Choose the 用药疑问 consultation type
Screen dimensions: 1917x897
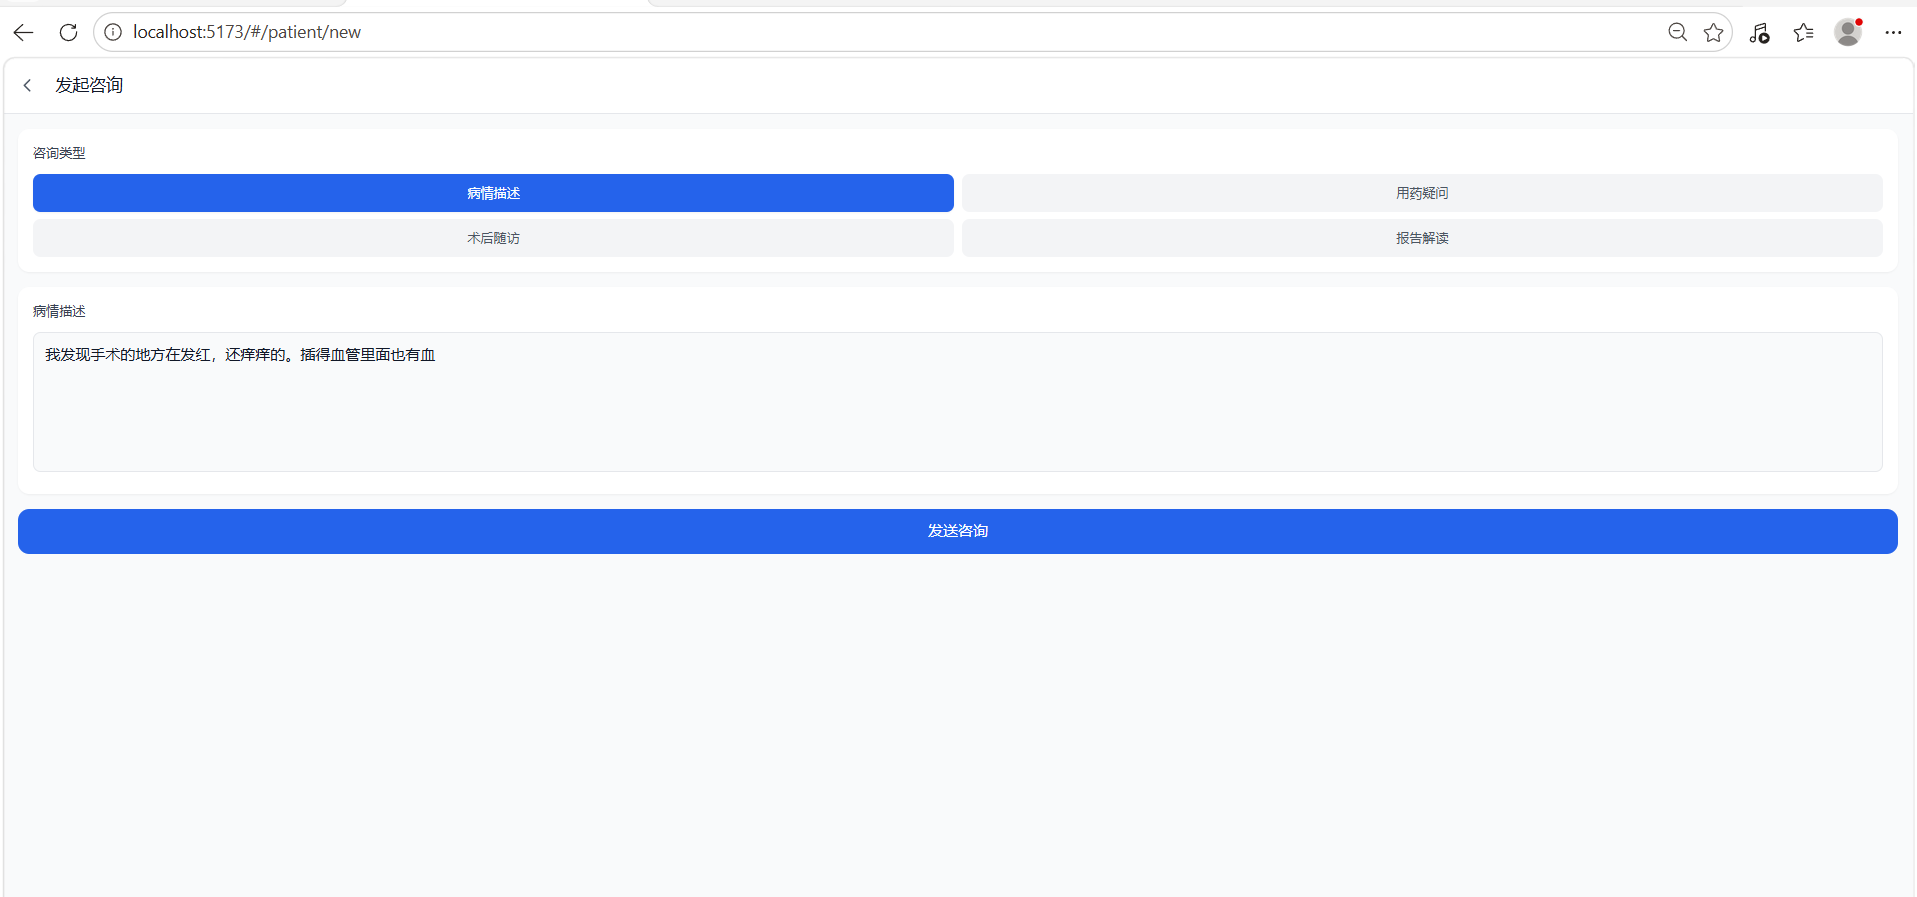[1421, 193]
